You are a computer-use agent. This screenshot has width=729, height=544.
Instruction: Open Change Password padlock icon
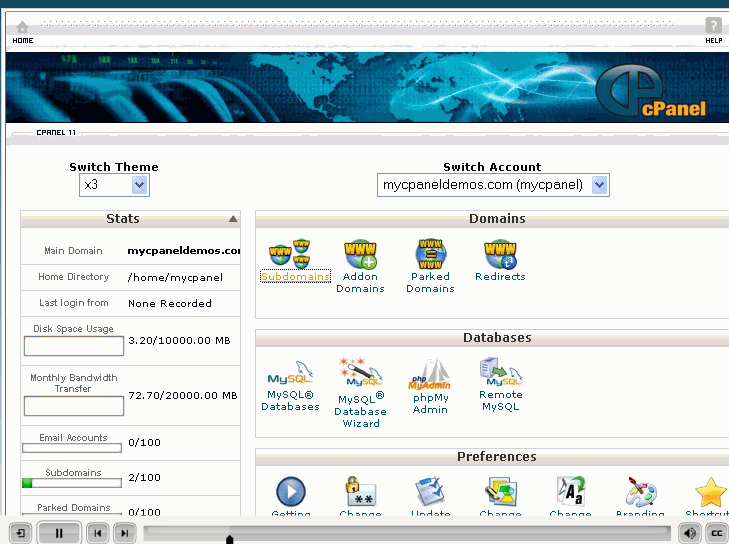[x=360, y=491]
